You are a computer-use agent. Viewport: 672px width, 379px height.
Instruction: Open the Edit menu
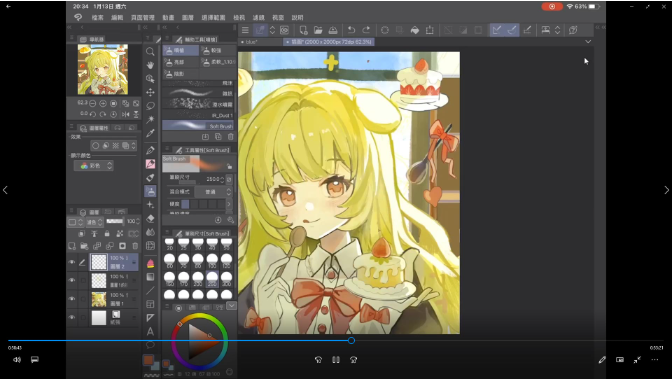(x=117, y=18)
